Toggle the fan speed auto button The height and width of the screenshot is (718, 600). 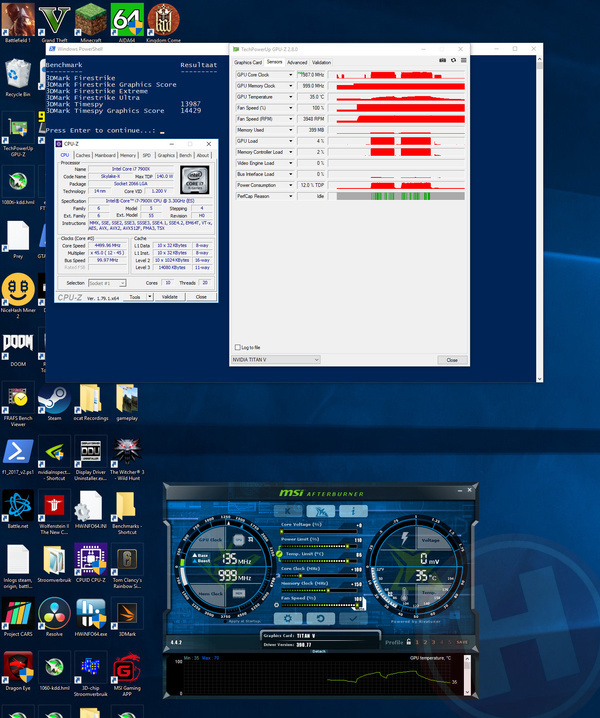pos(362,606)
